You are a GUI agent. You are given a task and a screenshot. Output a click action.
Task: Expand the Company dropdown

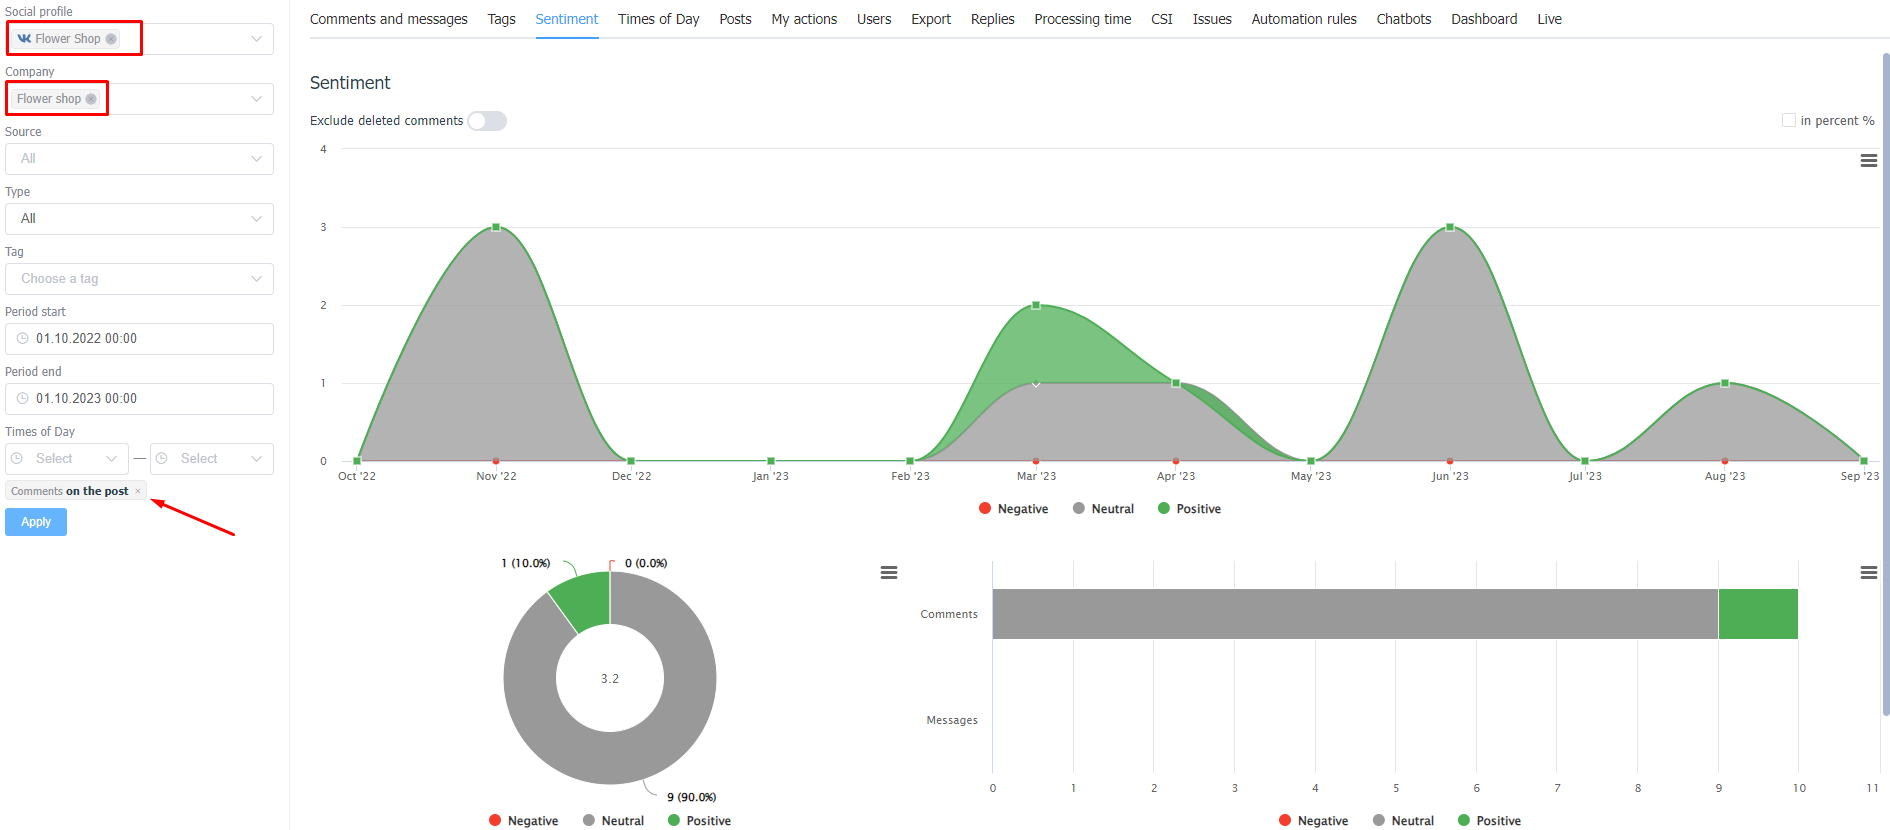pos(256,99)
